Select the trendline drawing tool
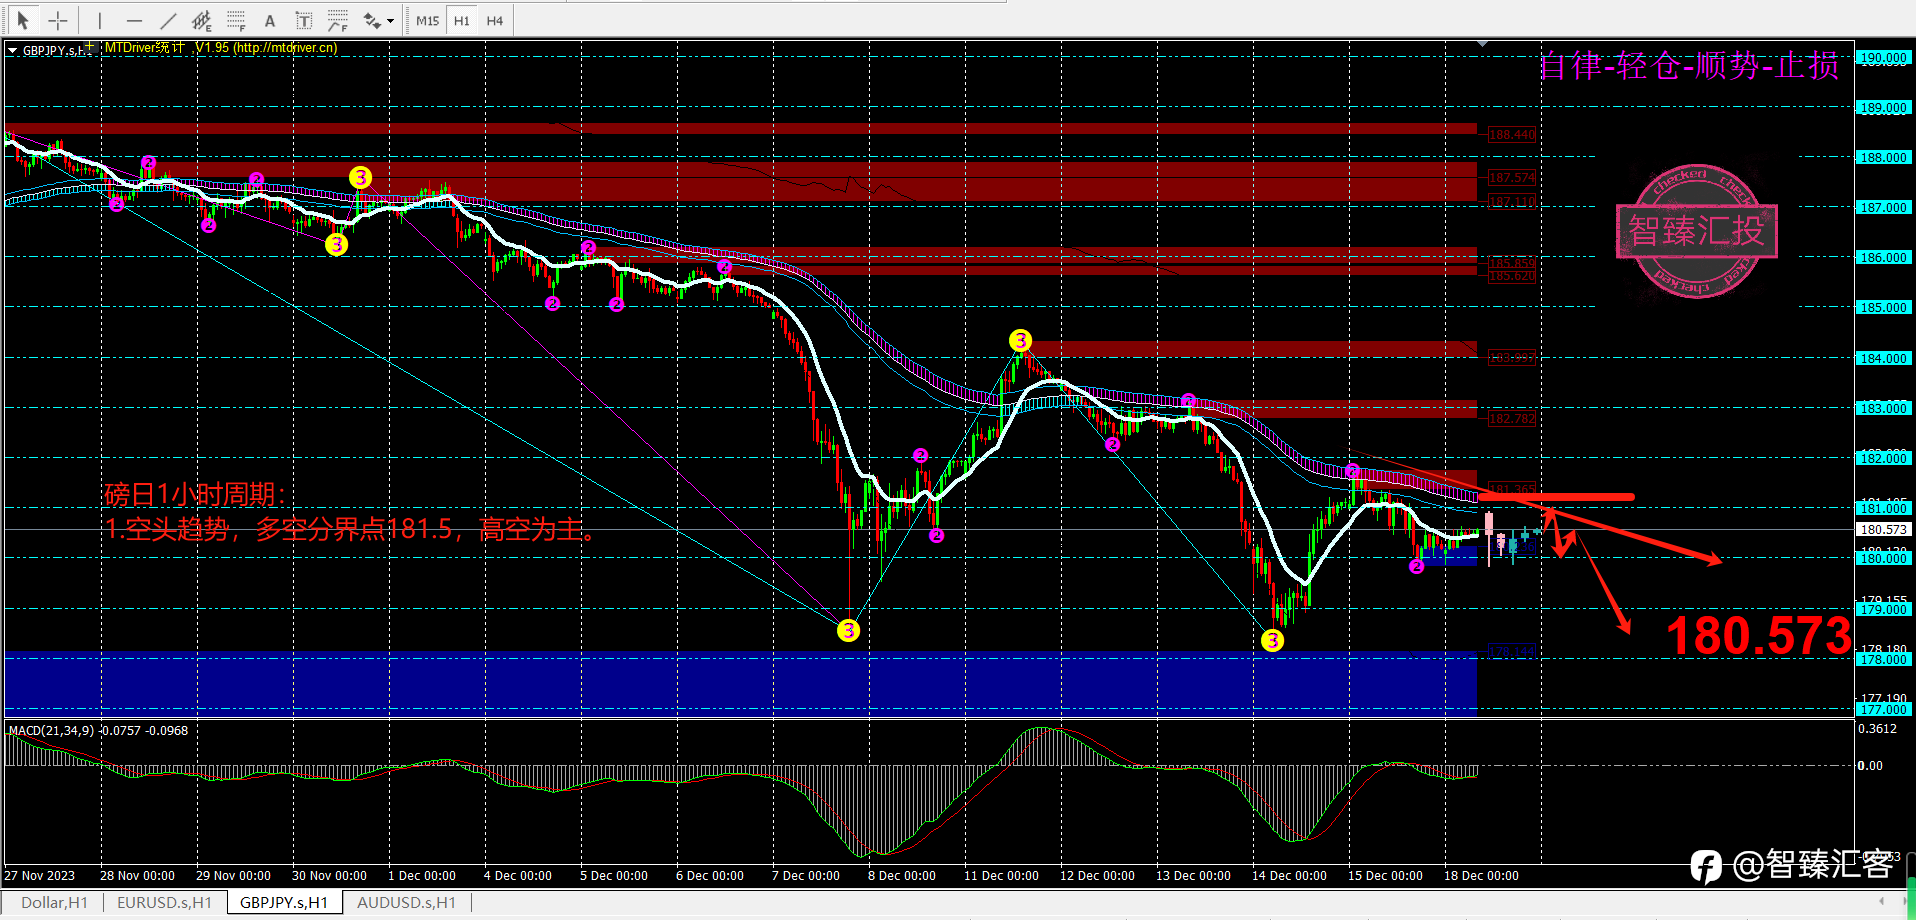Screen dimensions: 1916x920 [x=168, y=20]
